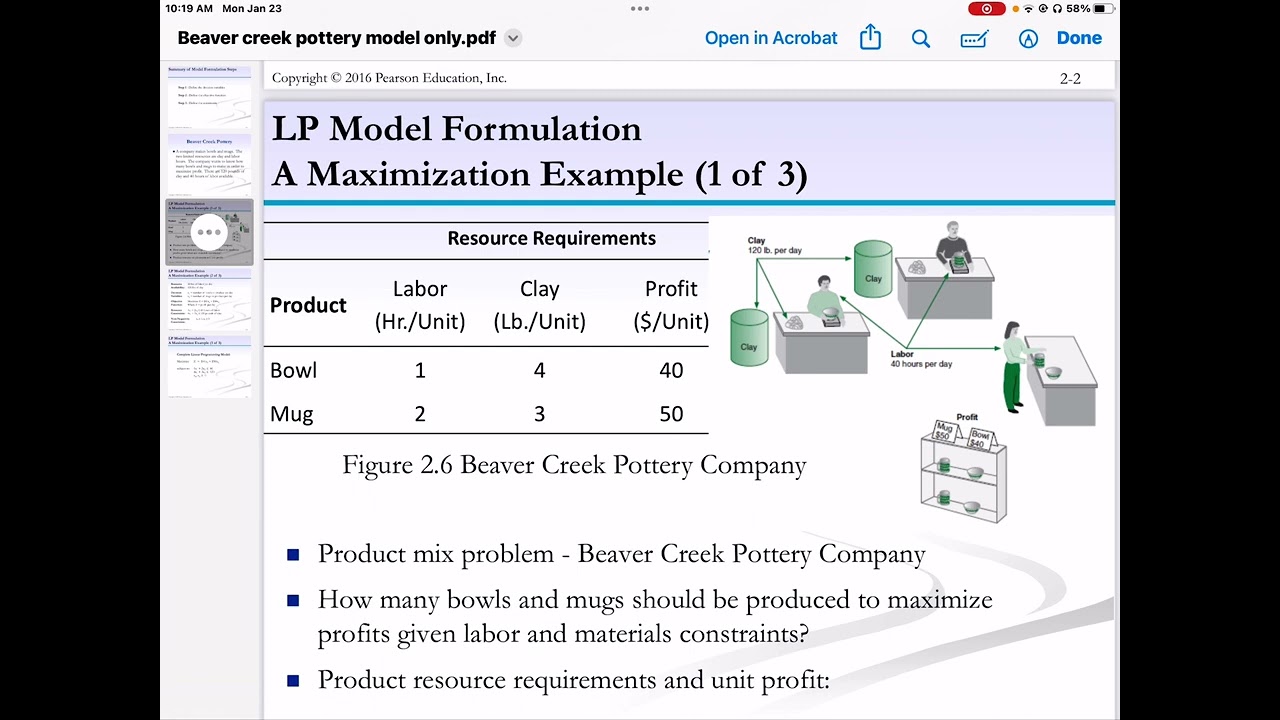The image size is (1280, 720).
Task: Tap the Profit ($/Unit) column header
Action: [671, 305]
